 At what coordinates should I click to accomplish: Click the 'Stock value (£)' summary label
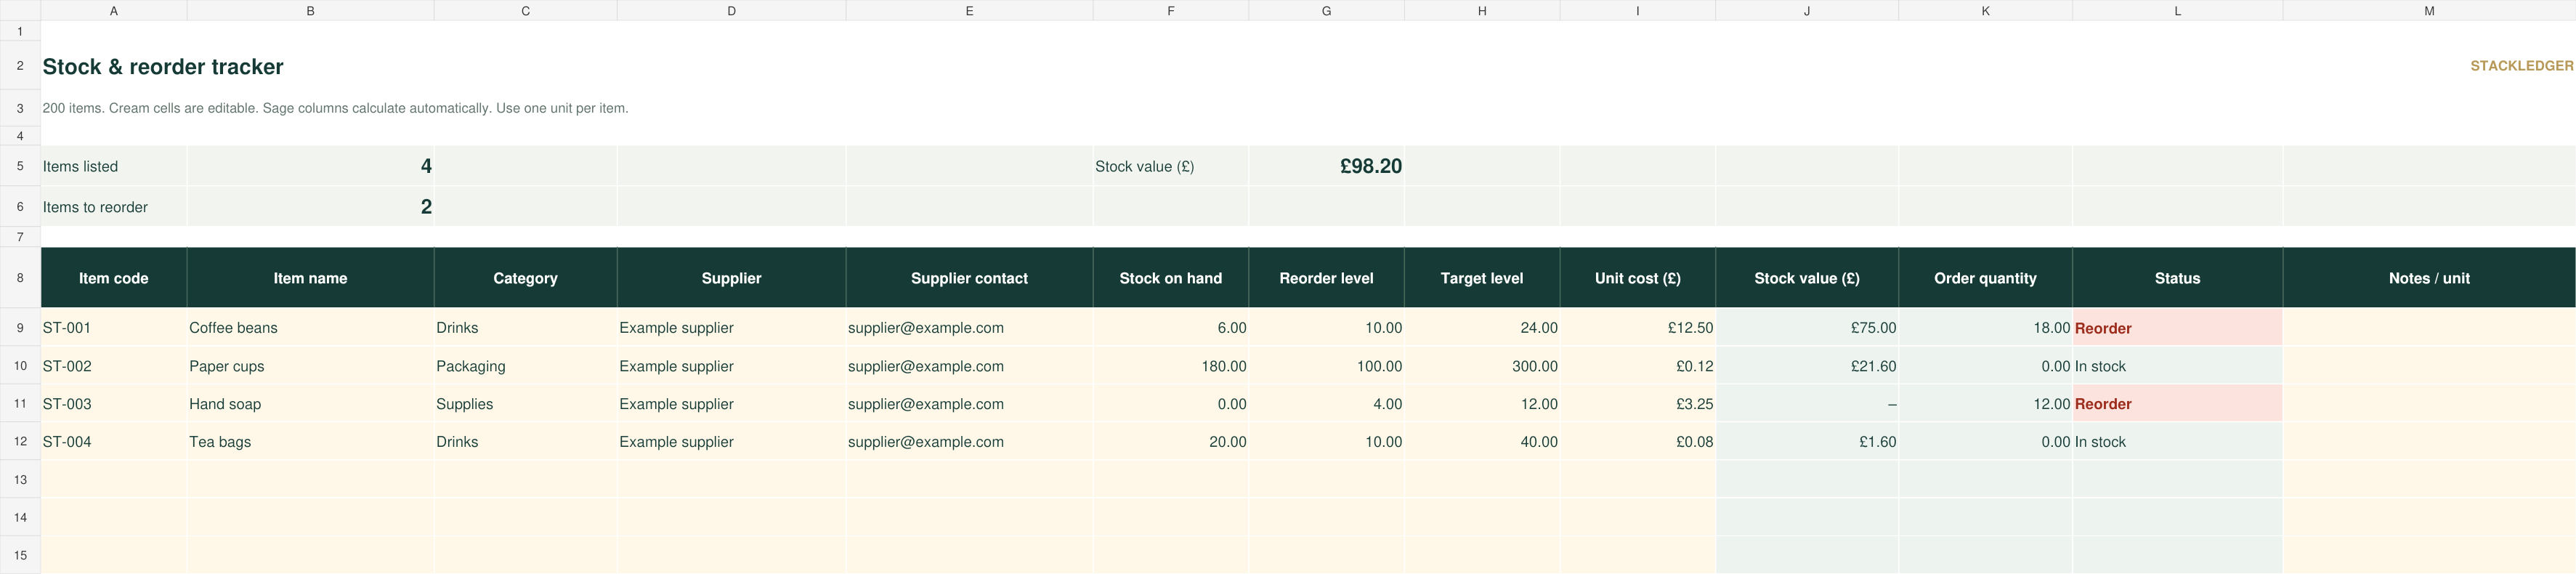pyautogui.click(x=1170, y=166)
